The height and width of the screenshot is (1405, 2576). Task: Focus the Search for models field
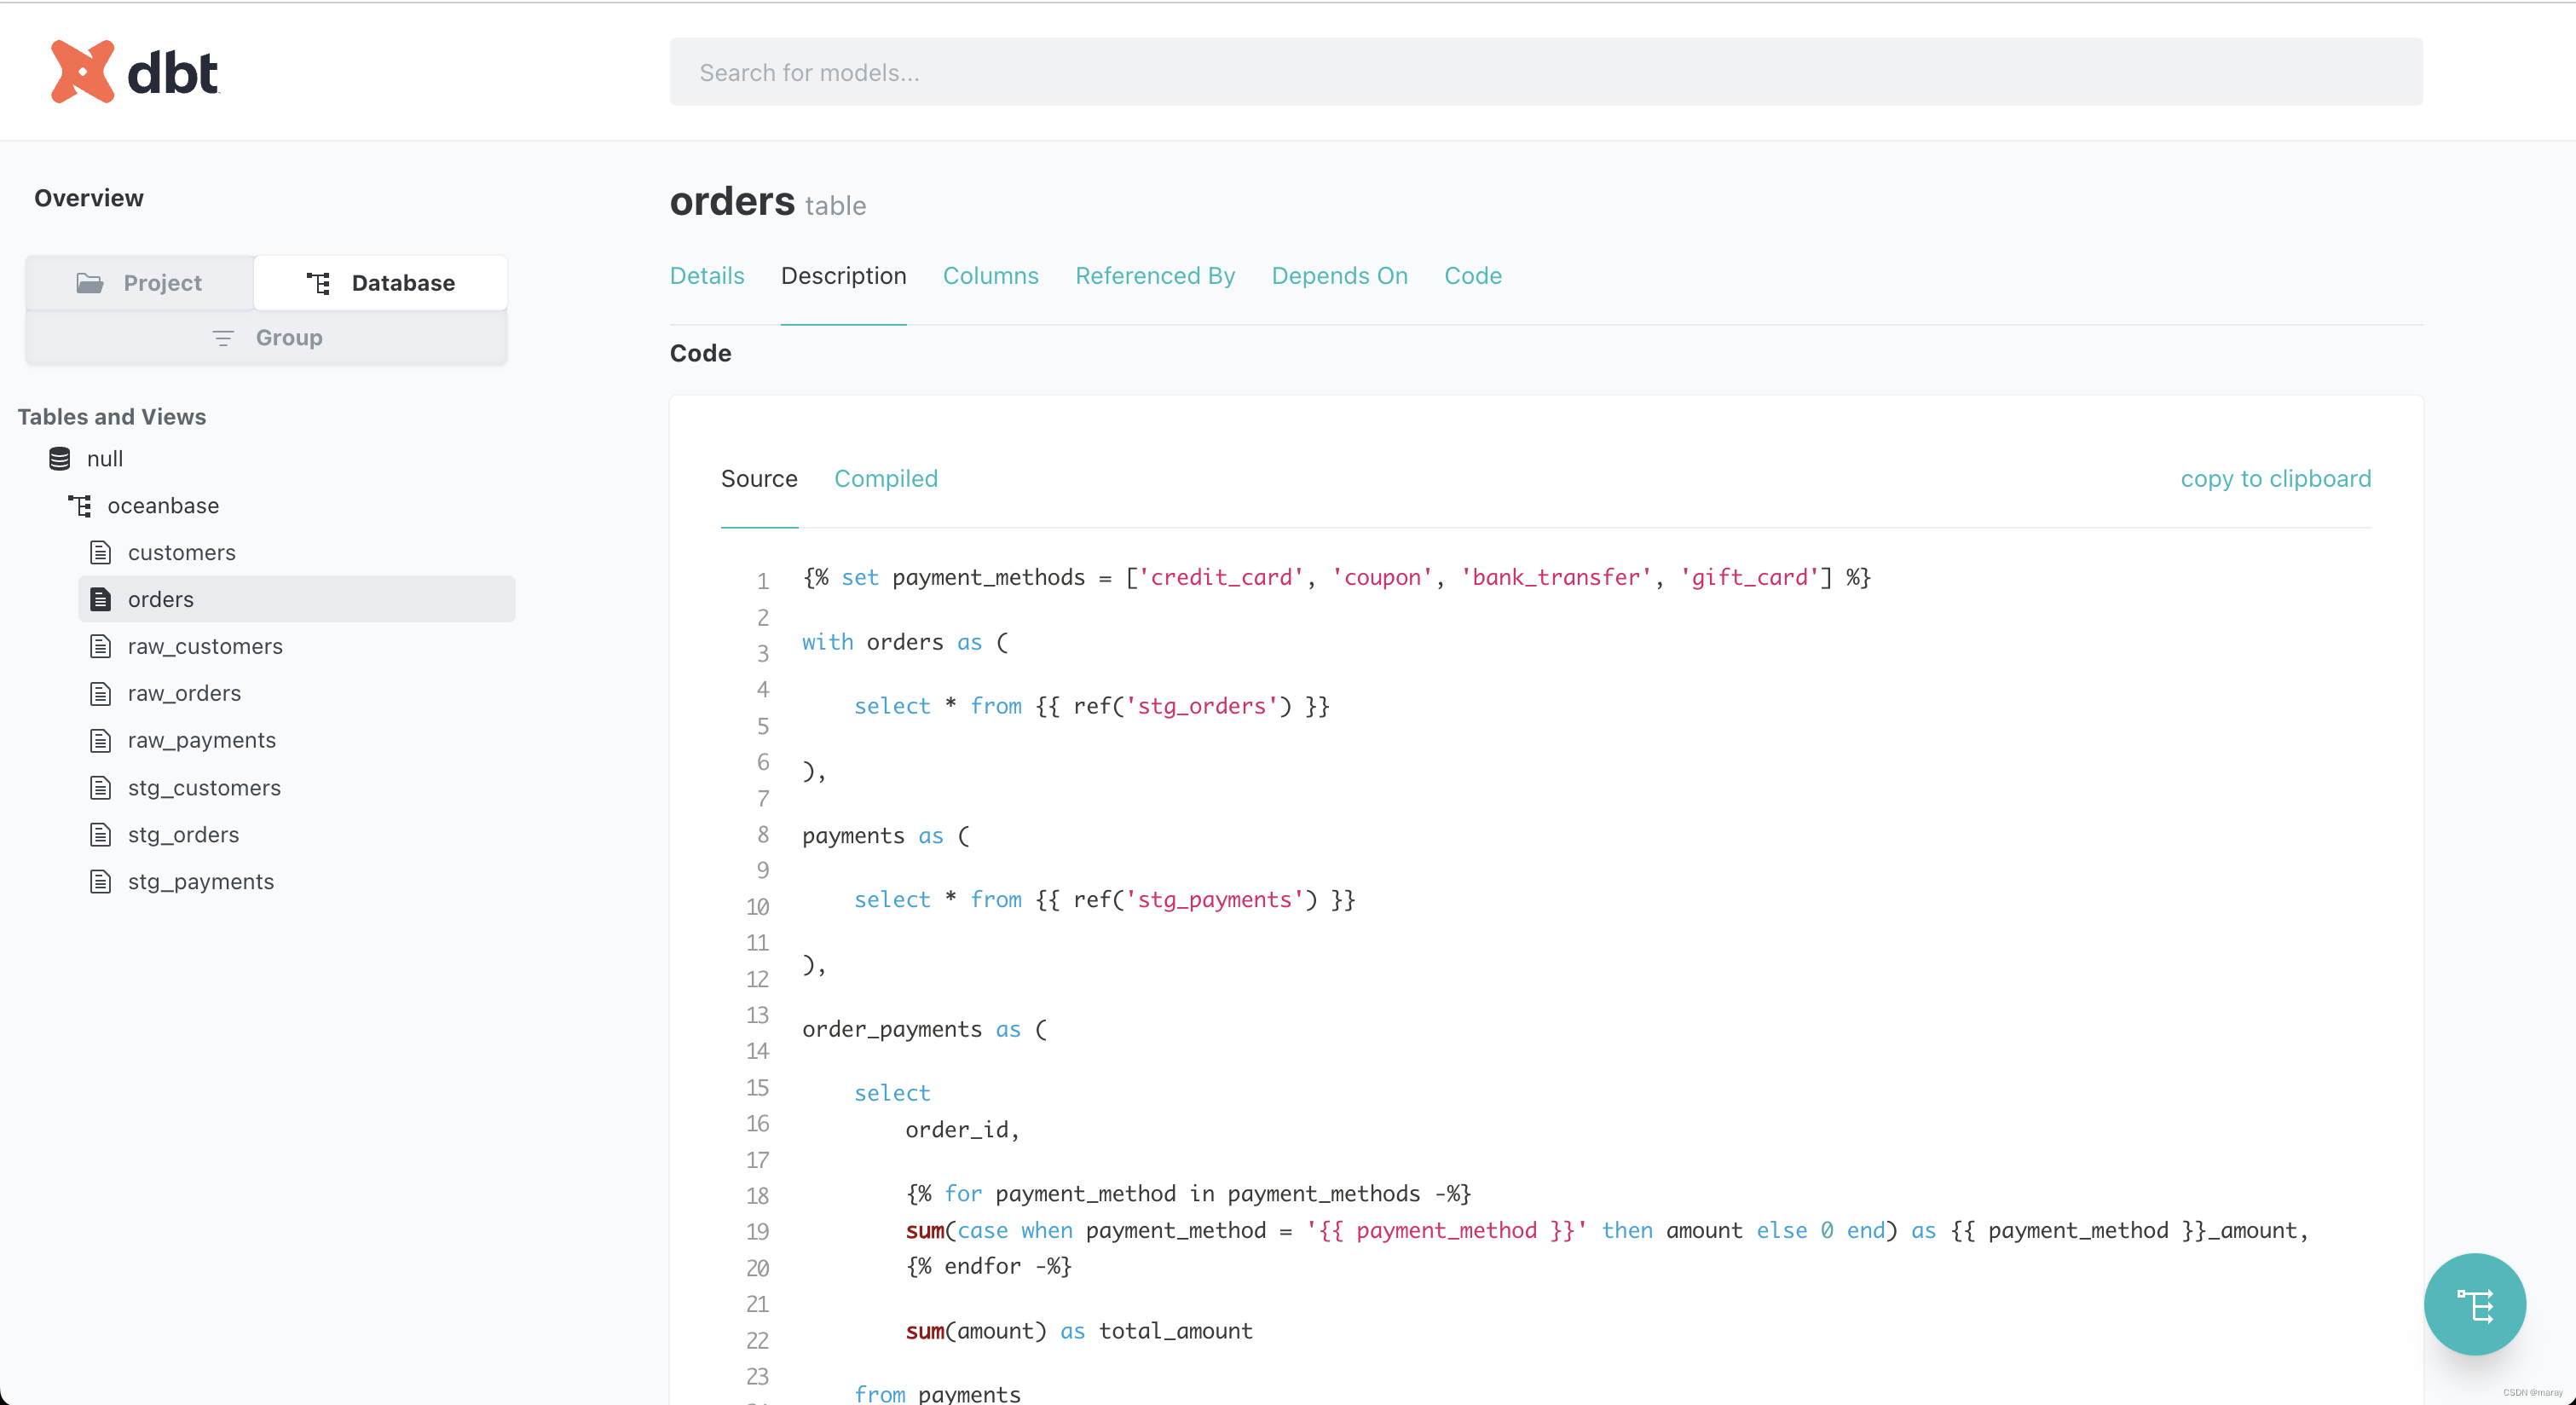pyautogui.click(x=1546, y=72)
